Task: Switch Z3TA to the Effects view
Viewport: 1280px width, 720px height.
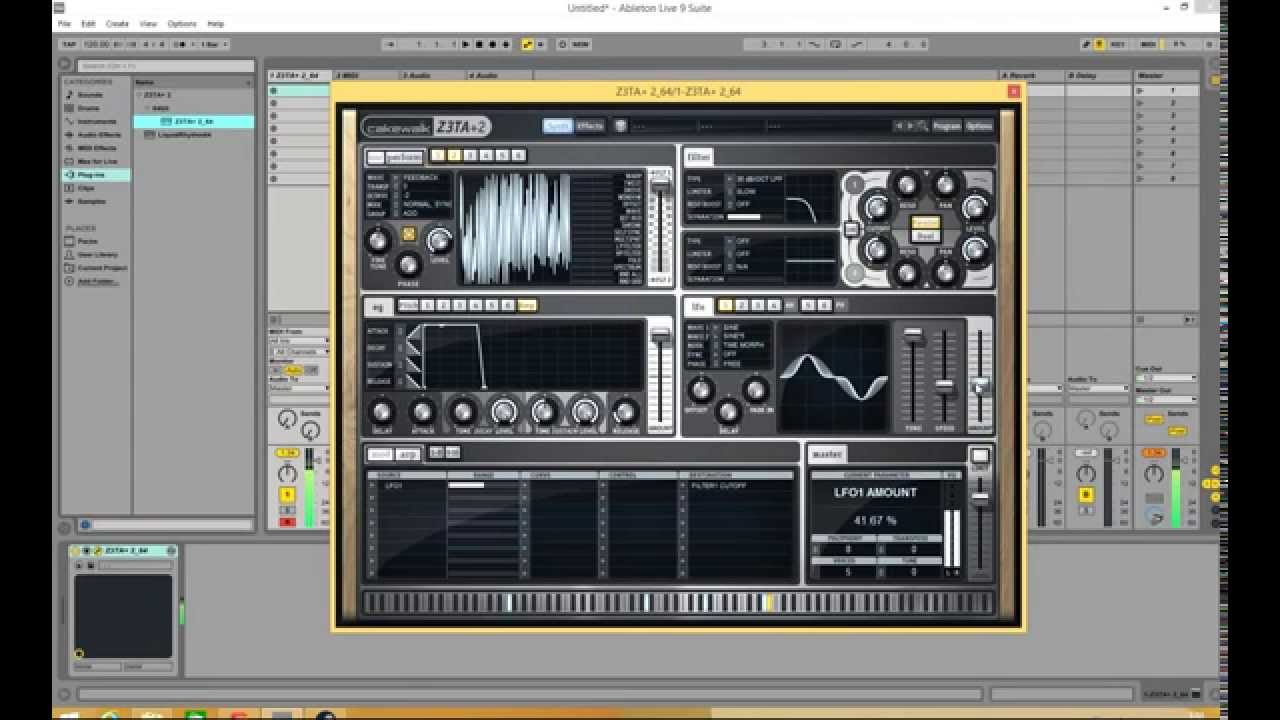Action: [x=590, y=126]
